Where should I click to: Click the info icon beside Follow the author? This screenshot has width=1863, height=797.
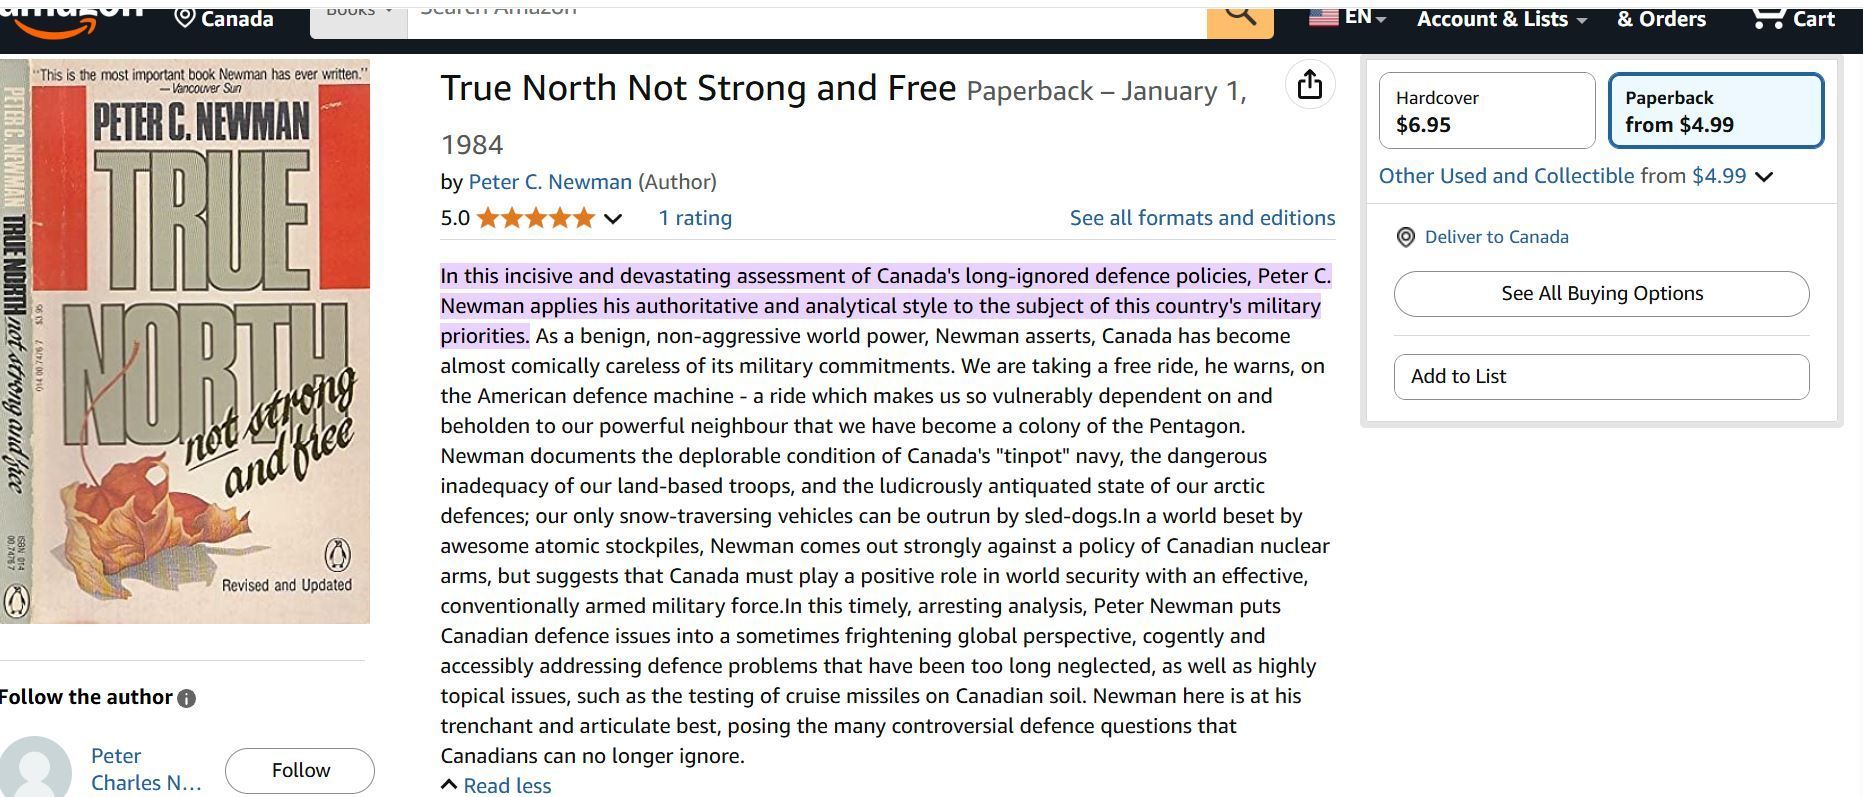(x=186, y=698)
